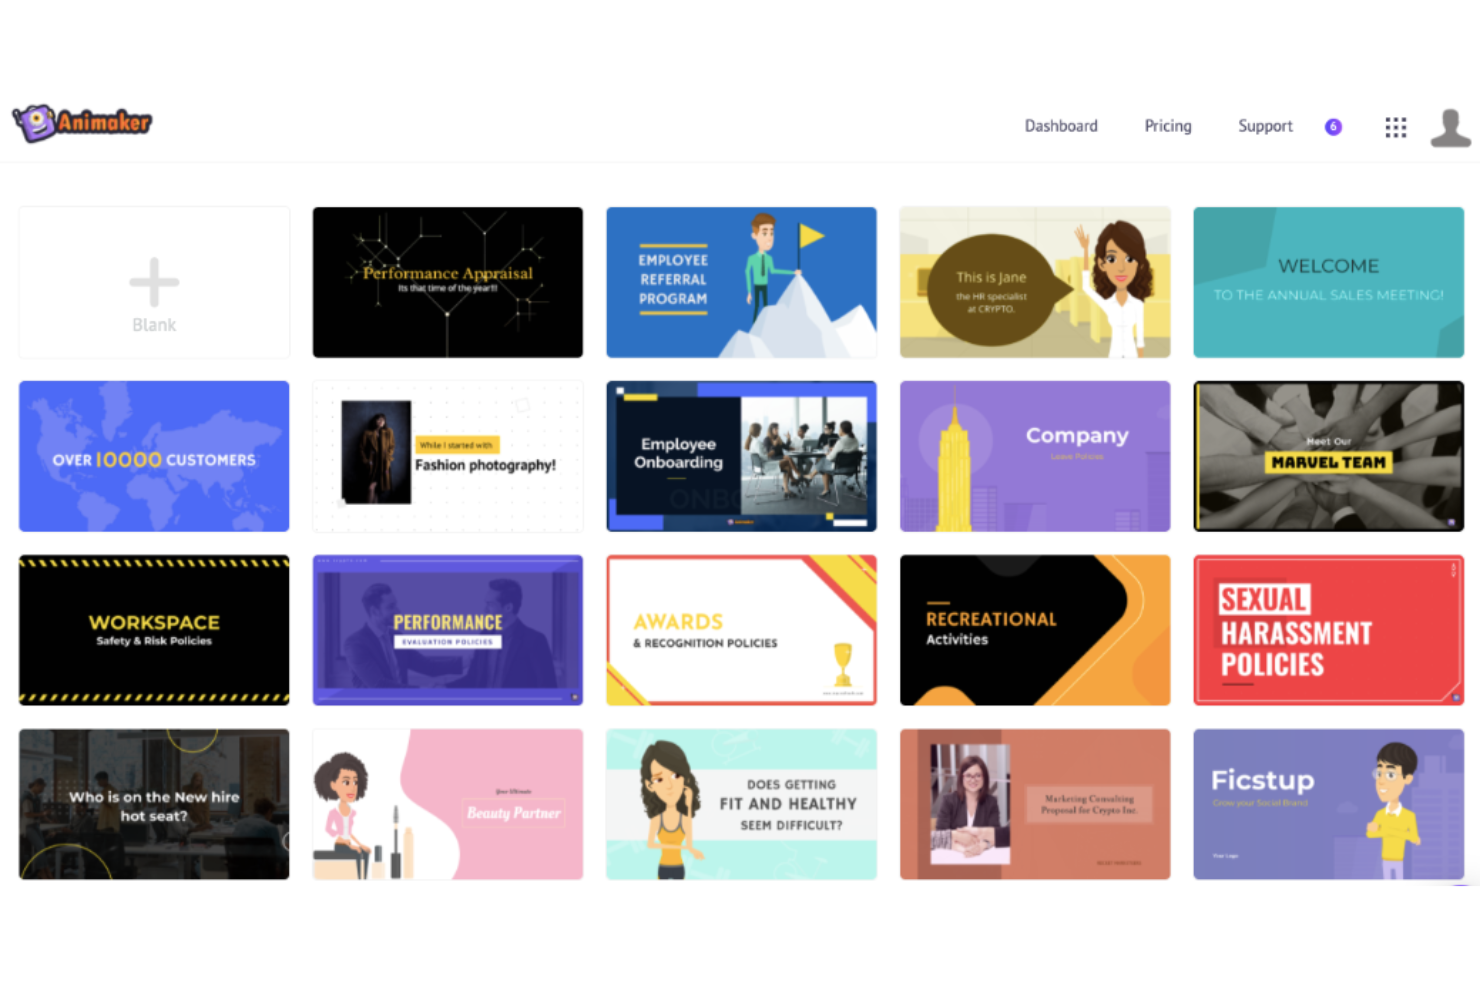Open the Support page

pyautogui.click(x=1265, y=126)
